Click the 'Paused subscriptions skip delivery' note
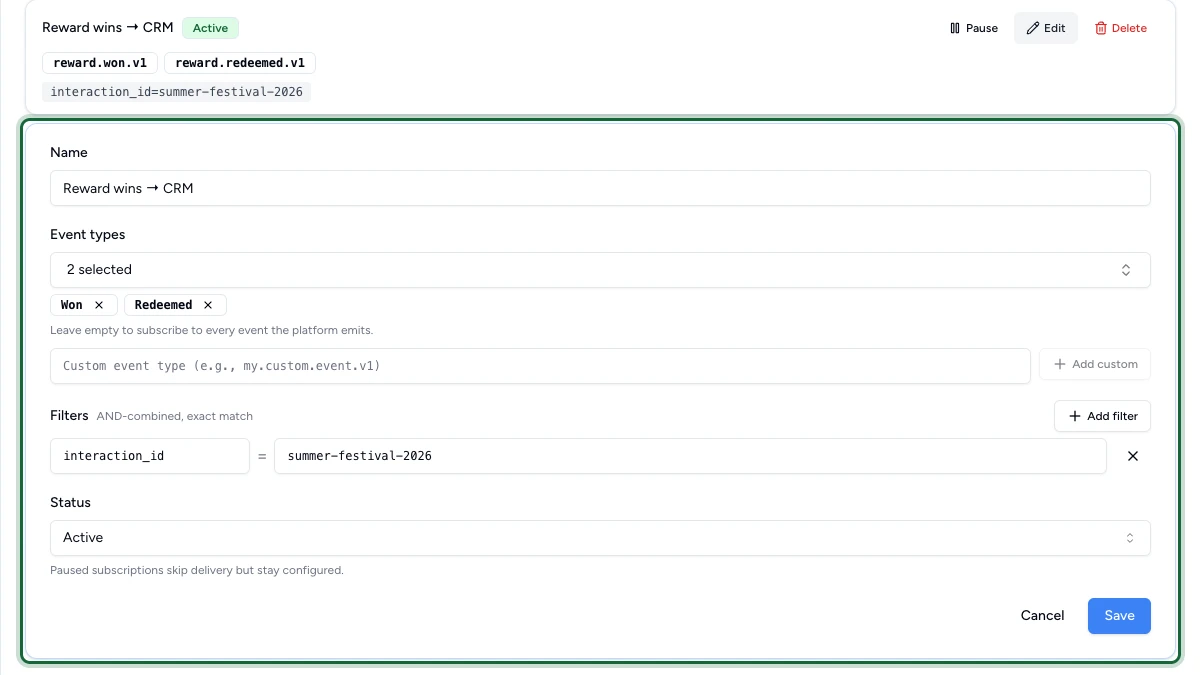The image size is (1200, 675). pos(197,570)
